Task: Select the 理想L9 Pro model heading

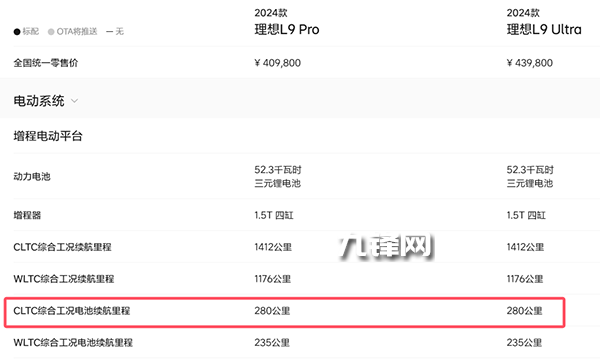Action: pyautogui.click(x=287, y=29)
